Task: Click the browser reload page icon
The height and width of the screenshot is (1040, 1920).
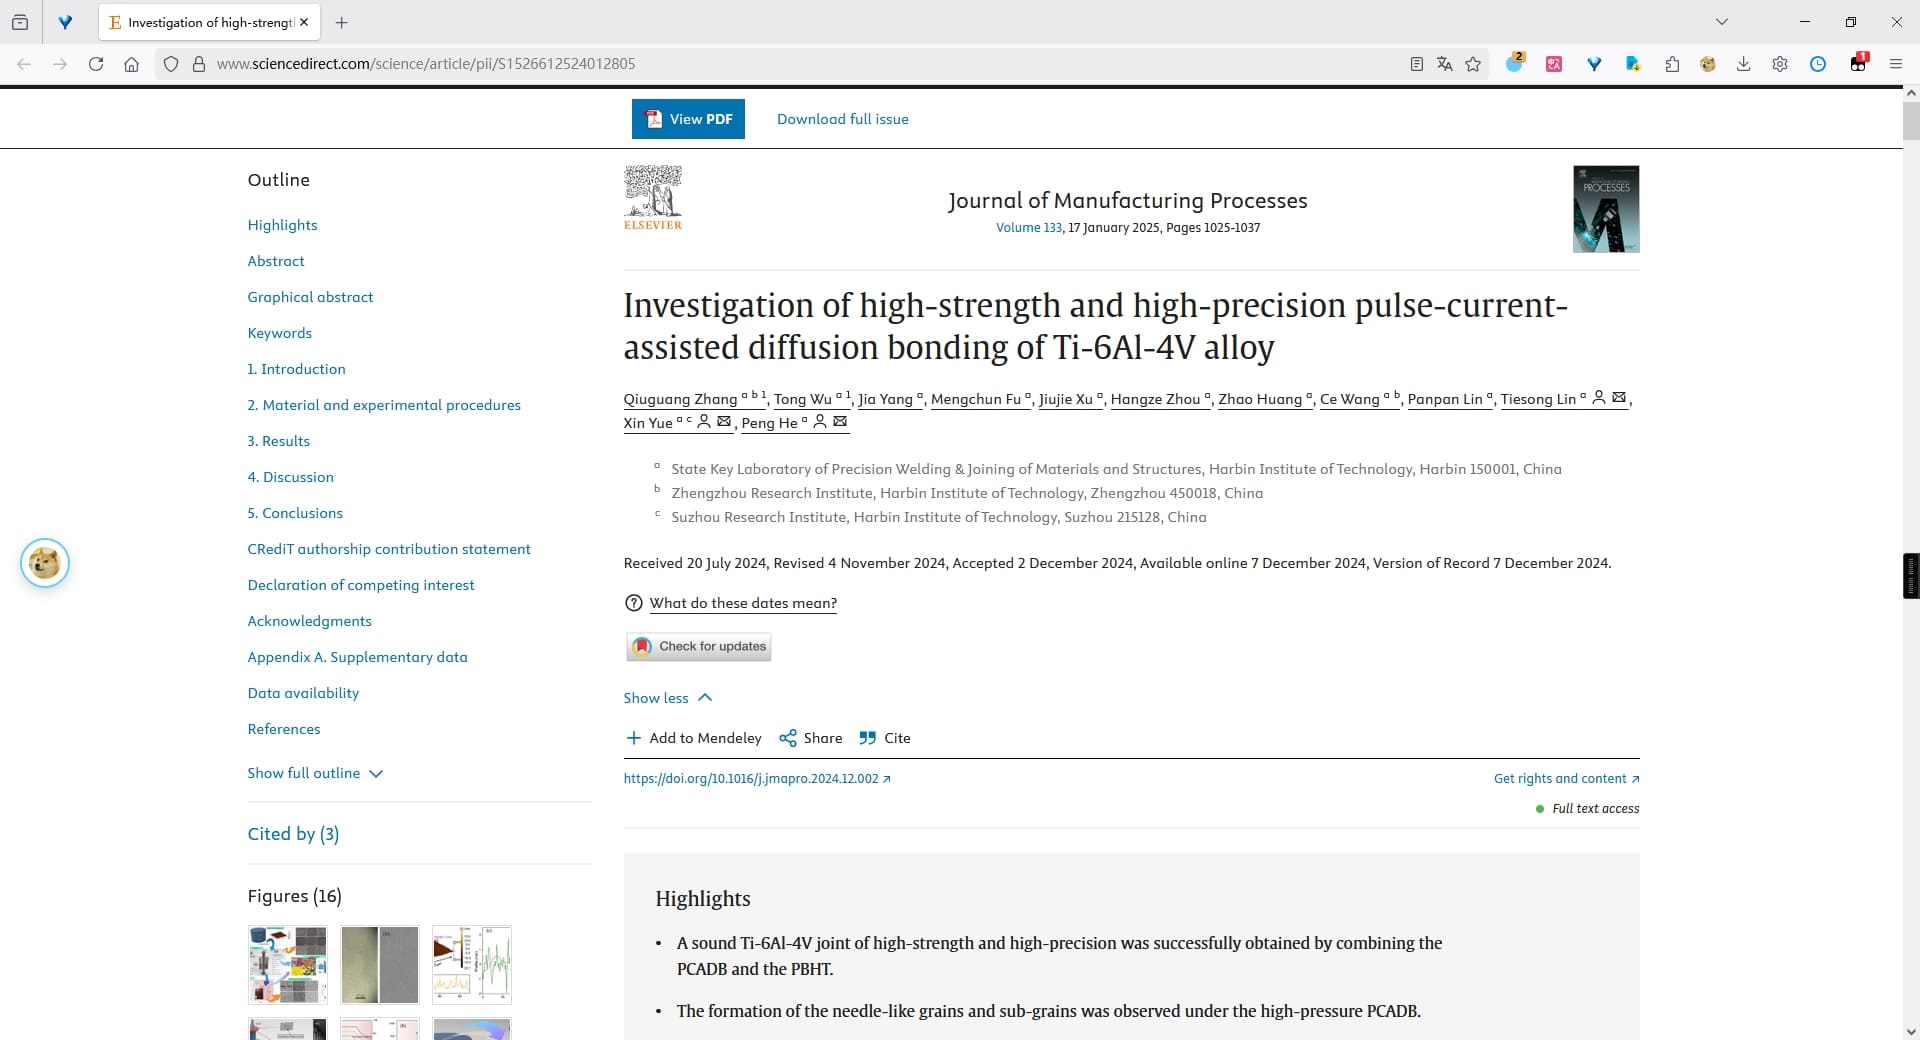Action: coord(96,64)
